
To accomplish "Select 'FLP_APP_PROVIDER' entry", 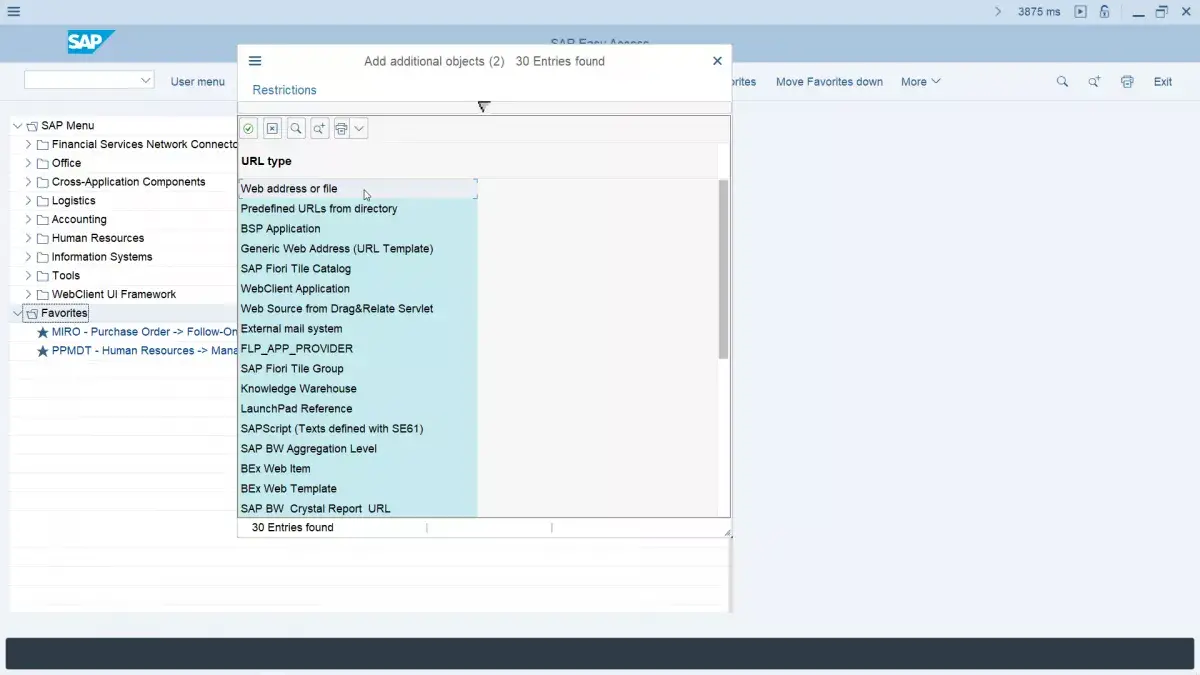I will pos(358,349).
